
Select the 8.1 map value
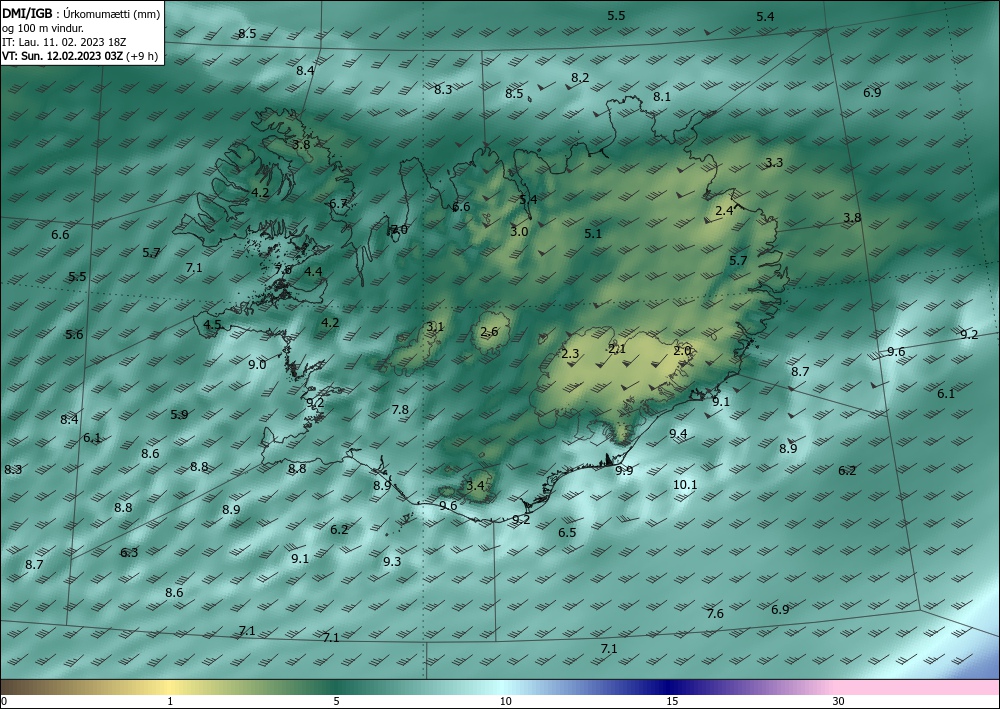pyautogui.click(x=662, y=97)
